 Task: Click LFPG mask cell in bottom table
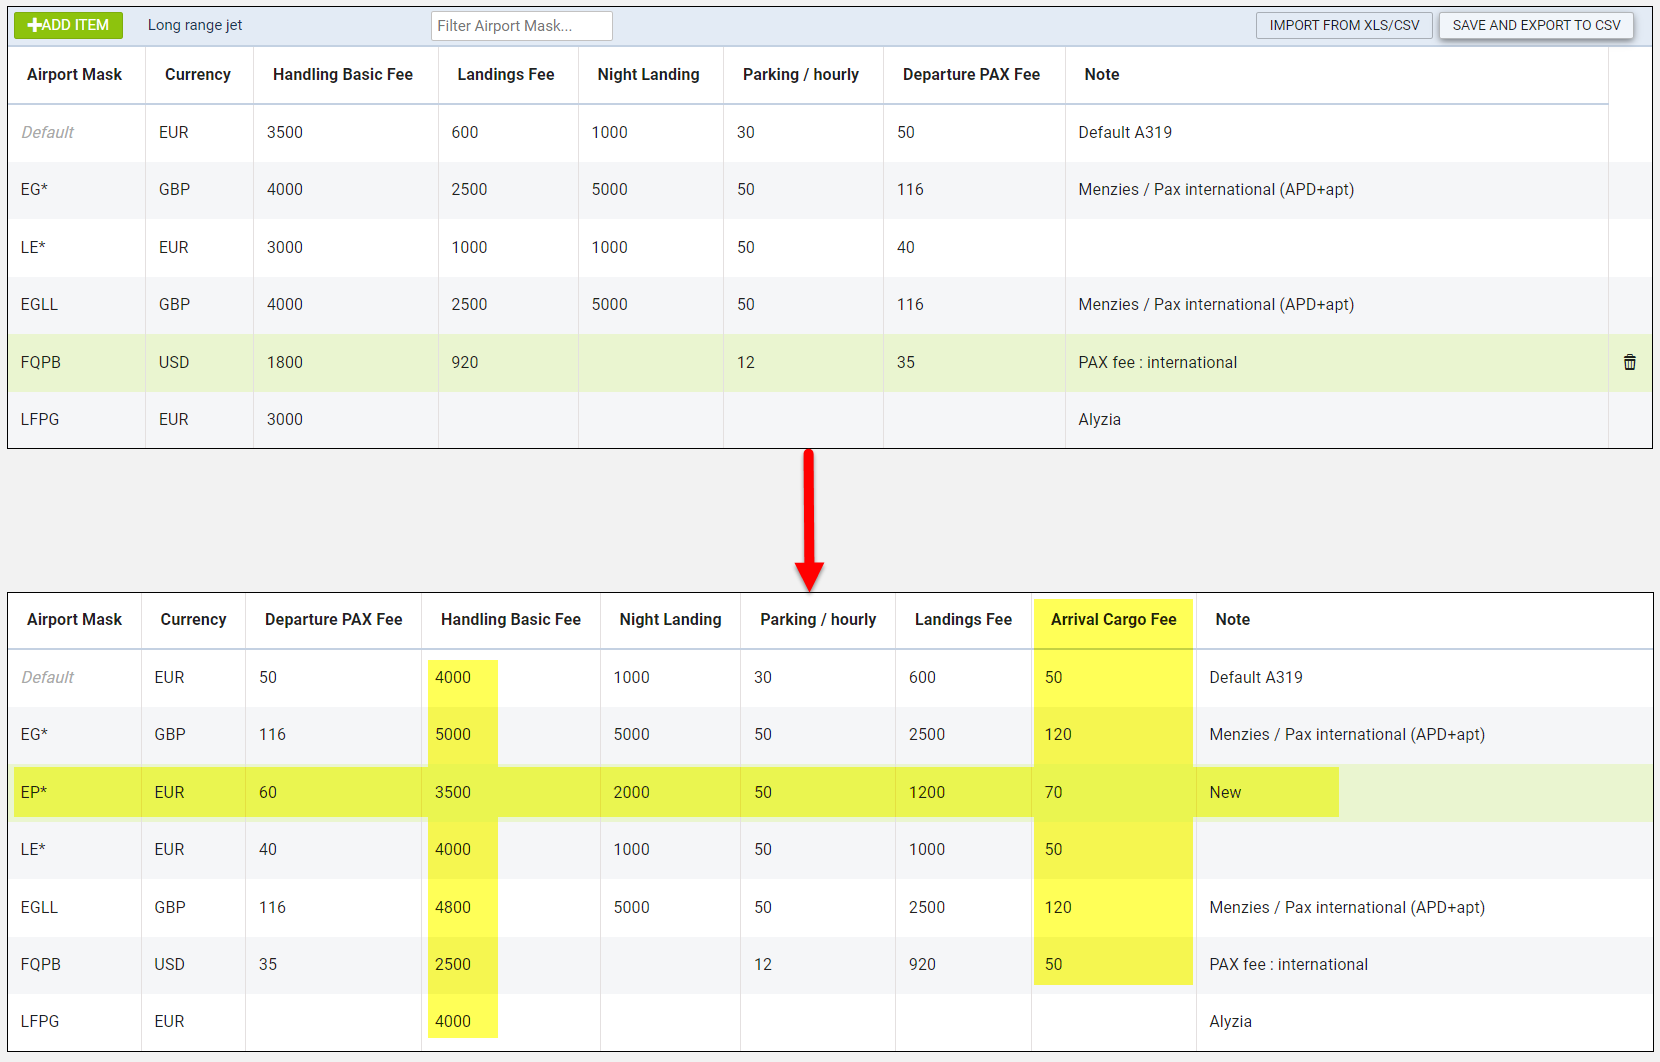click(x=40, y=1021)
